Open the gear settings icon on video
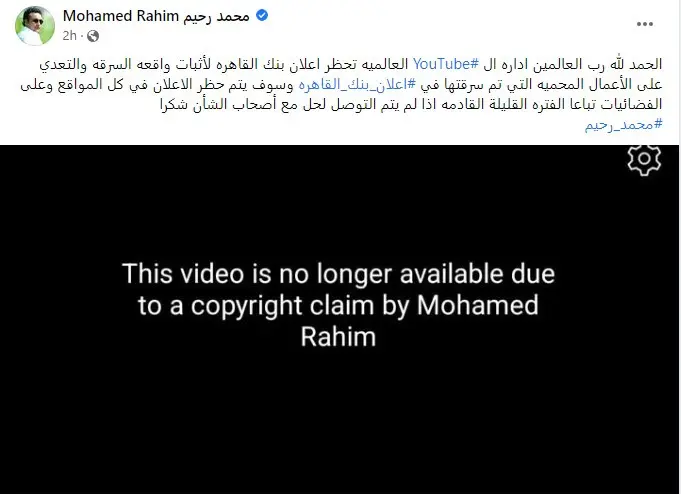This screenshot has height=494, width=681. point(644,159)
